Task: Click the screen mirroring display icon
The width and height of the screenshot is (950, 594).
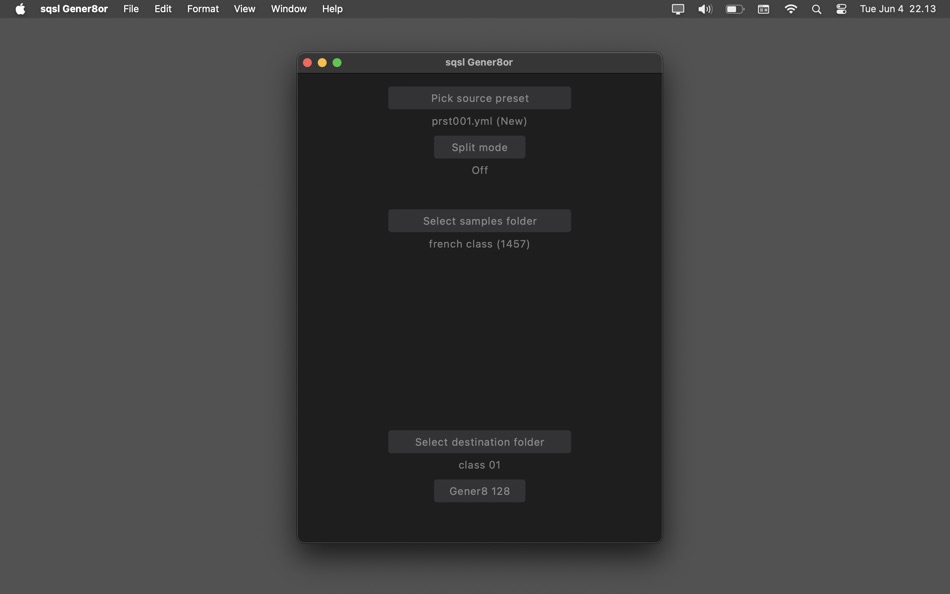Action: [x=678, y=9]
